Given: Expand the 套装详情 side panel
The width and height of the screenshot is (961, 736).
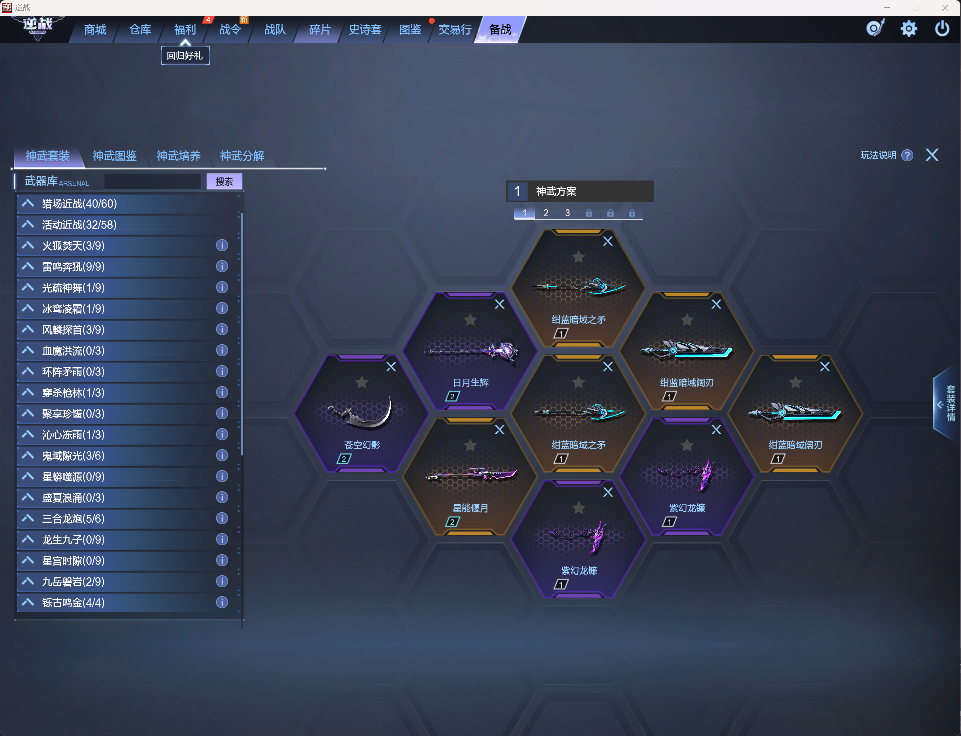Looking at the screenshot, I should [x=946, y=403].
